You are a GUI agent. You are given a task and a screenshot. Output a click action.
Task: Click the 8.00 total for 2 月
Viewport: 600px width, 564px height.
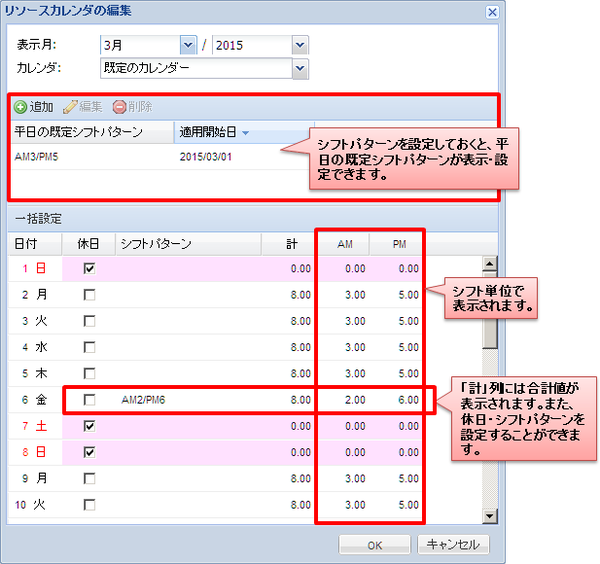click(301, 295)
